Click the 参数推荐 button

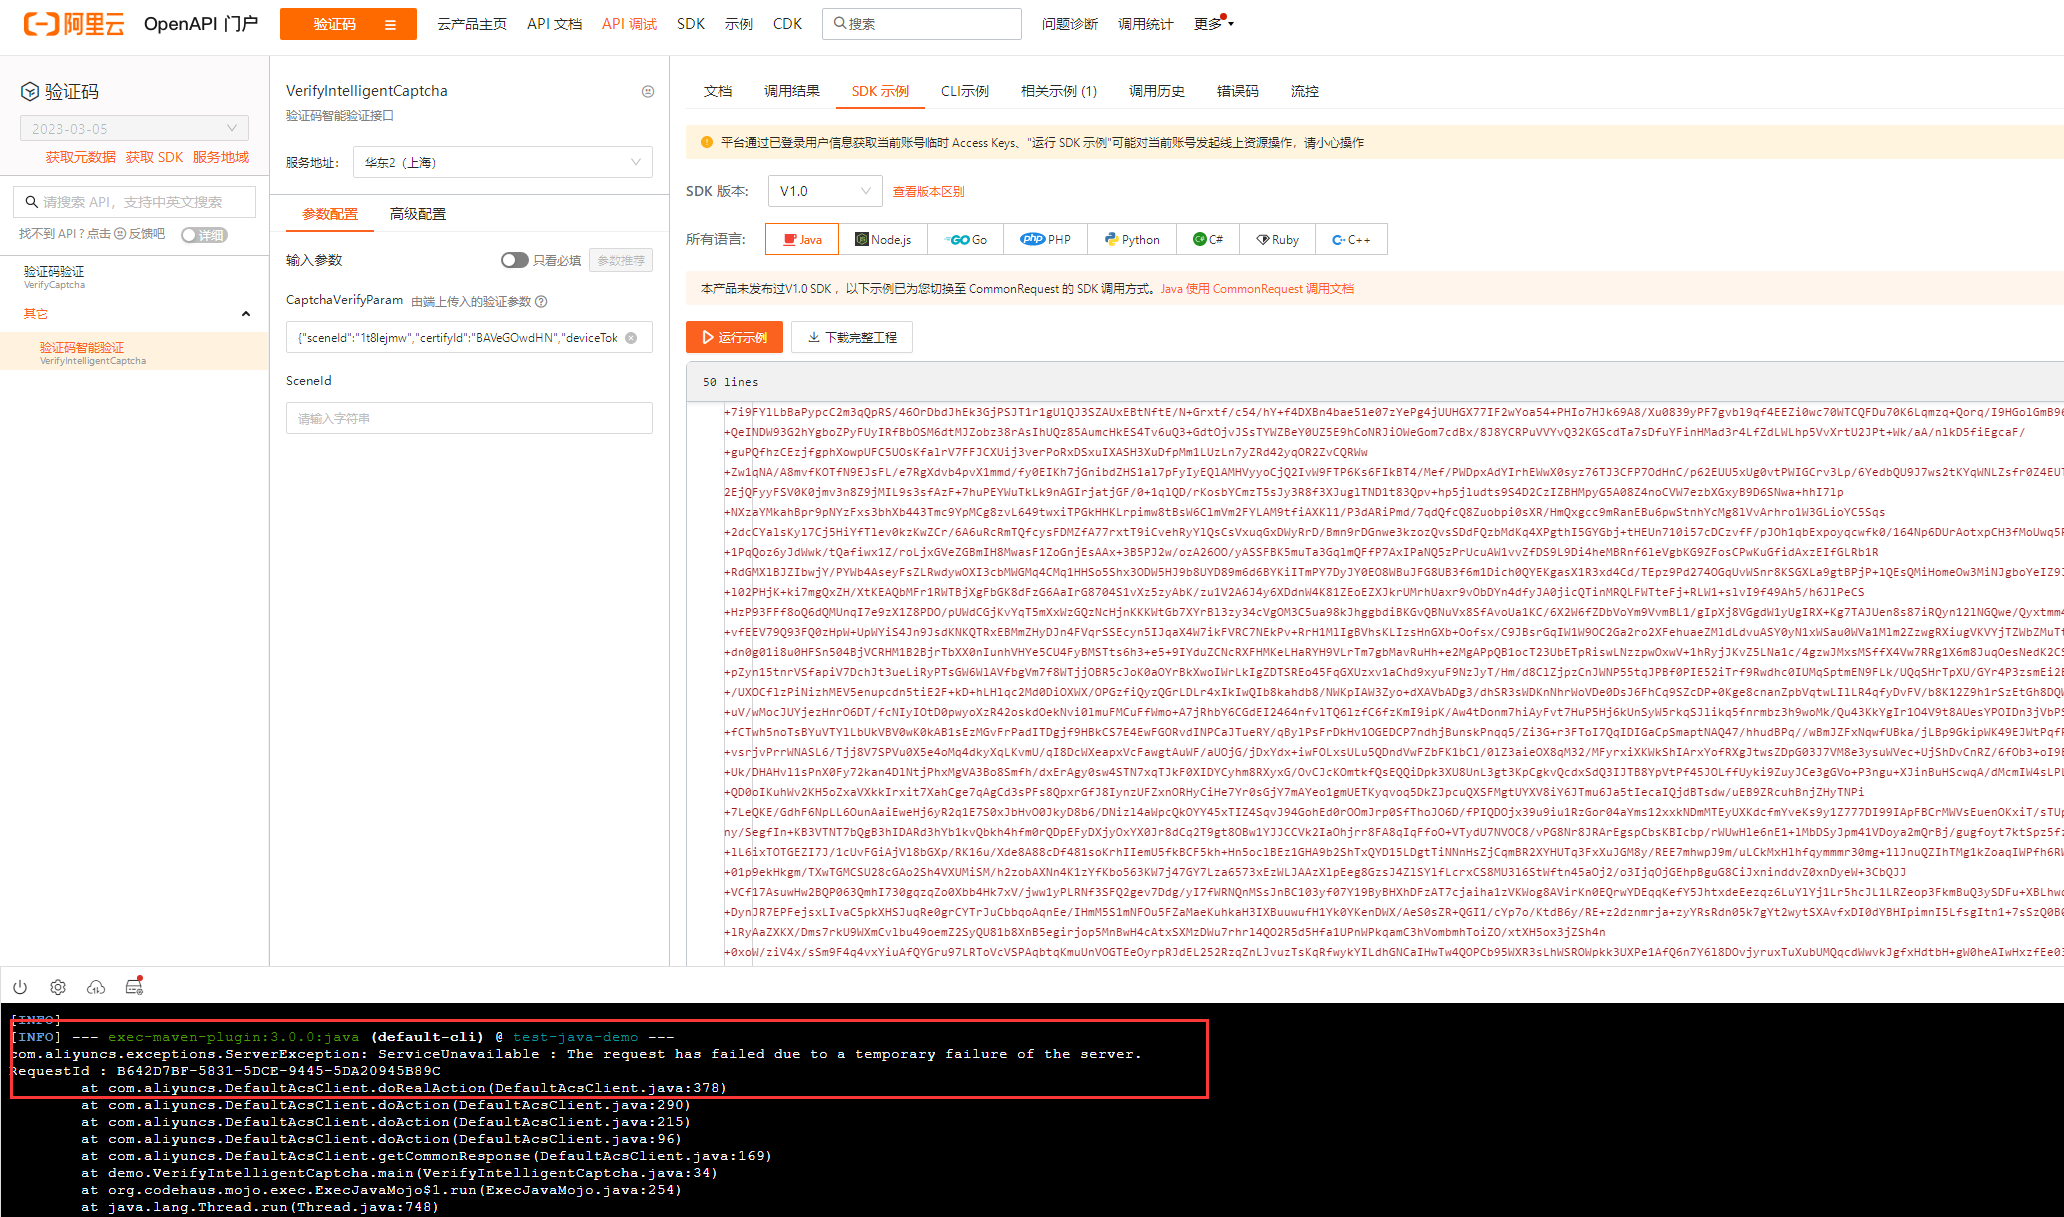tap(621, 260)
